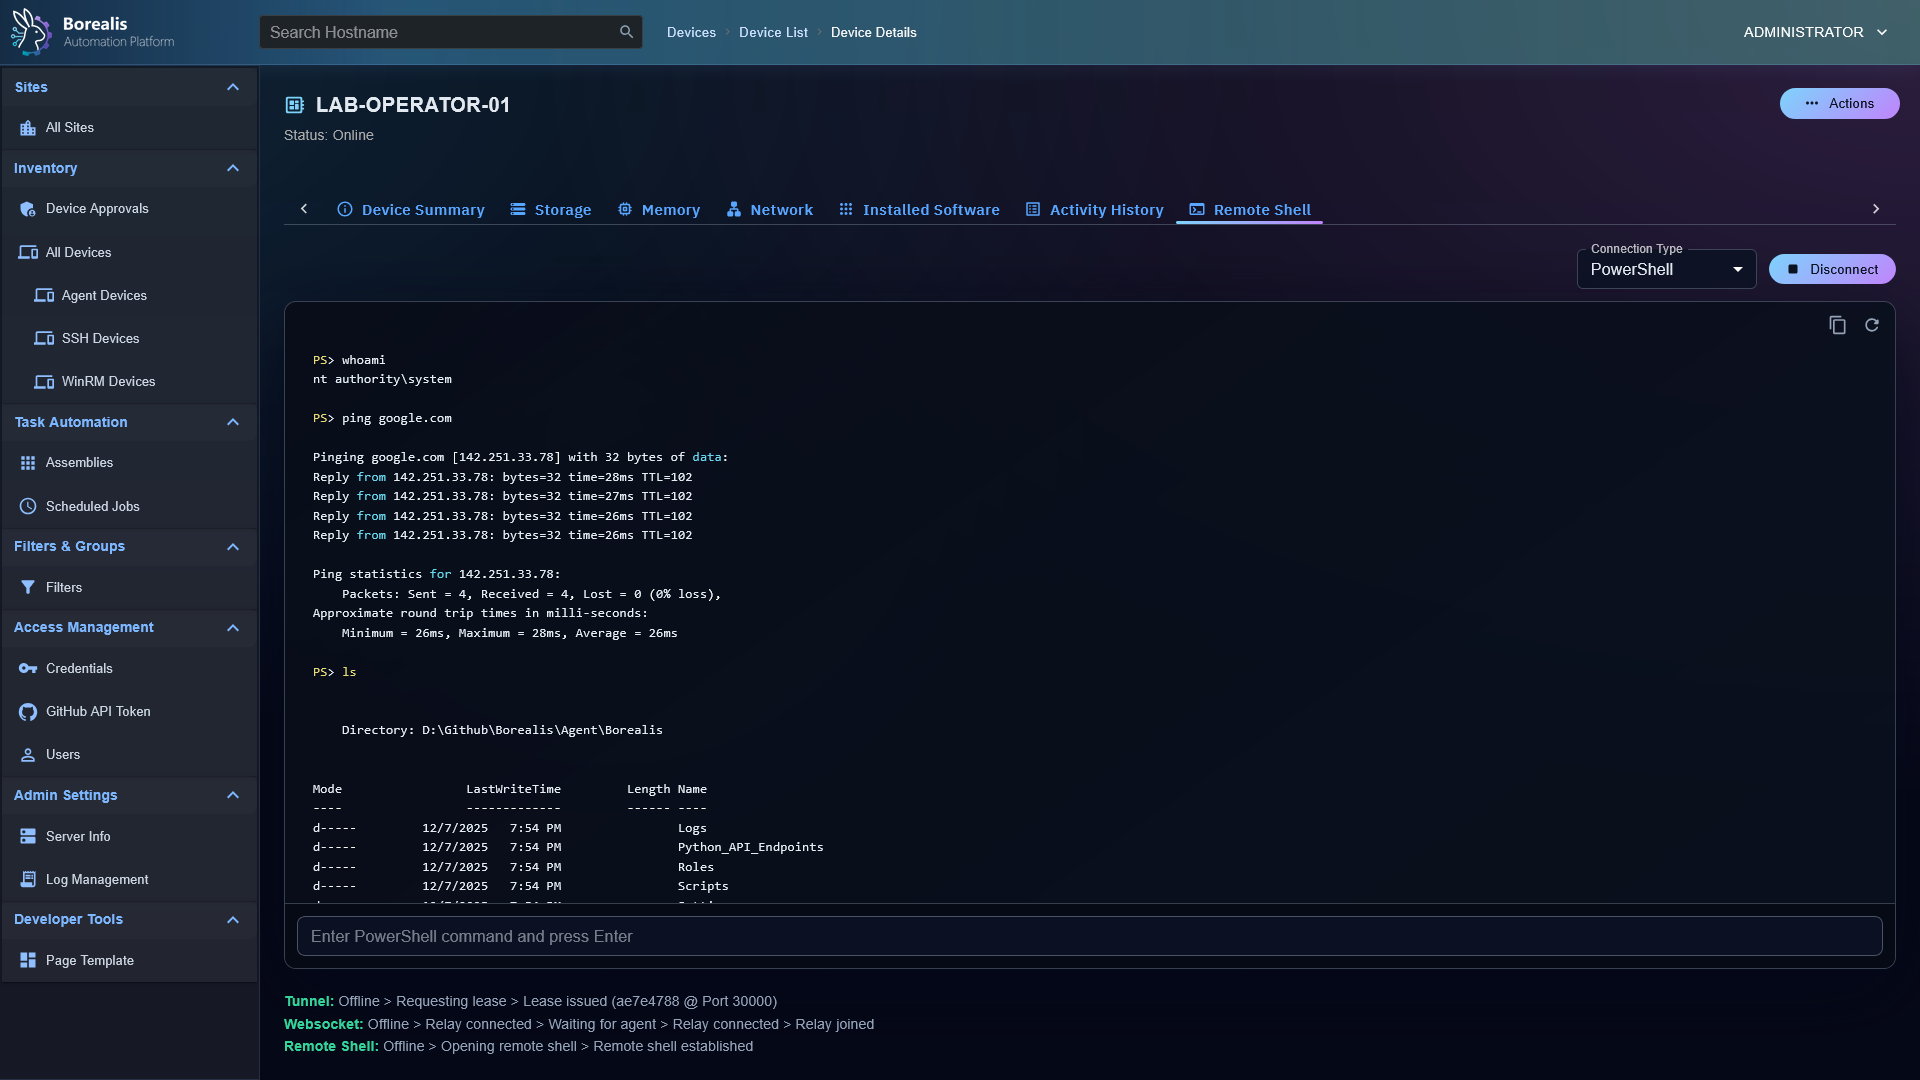Refresh the terminal with the reload icon
Viewport: 1920px width, 1080px height.
1871,325
